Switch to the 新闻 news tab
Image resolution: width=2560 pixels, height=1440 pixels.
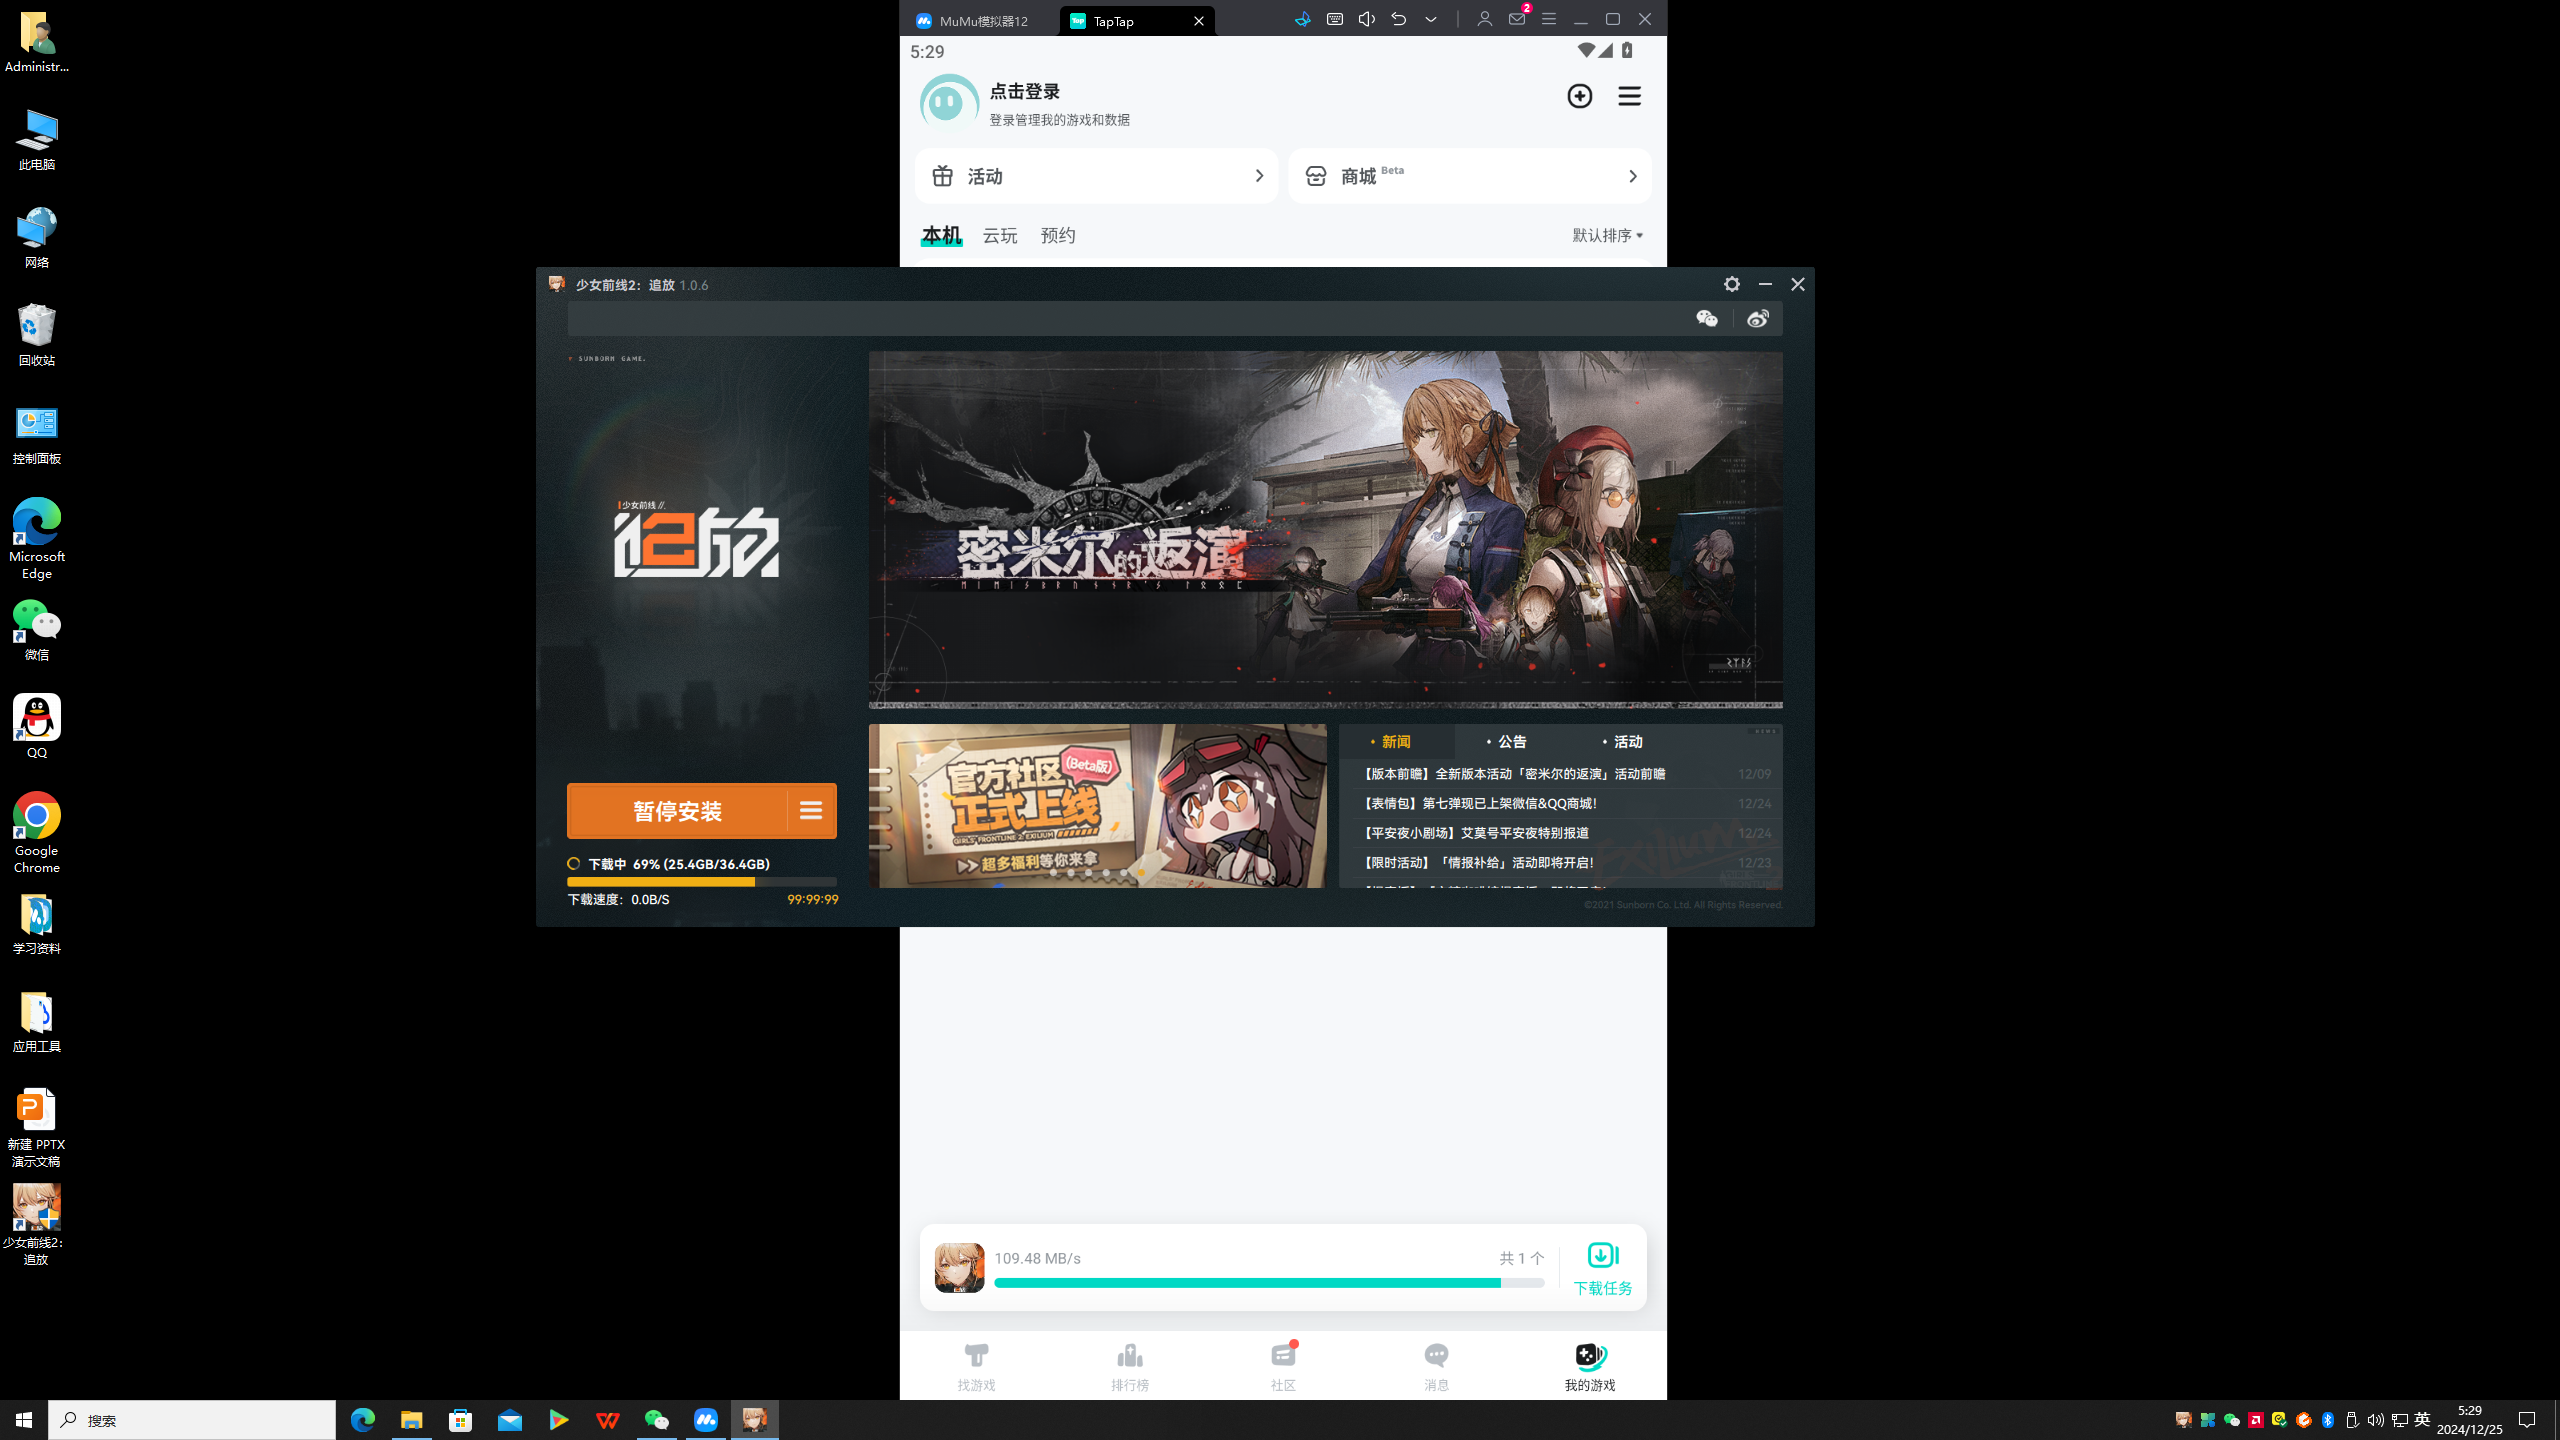click(x=1396, y=742)
